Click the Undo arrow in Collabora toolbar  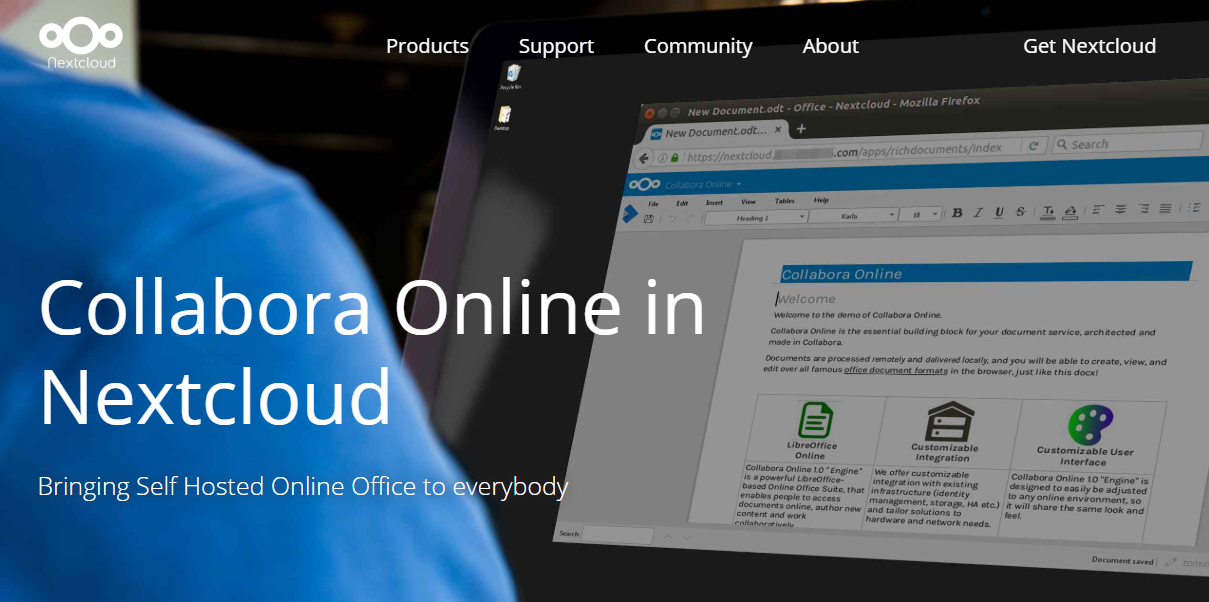click(x=672, y=219)
